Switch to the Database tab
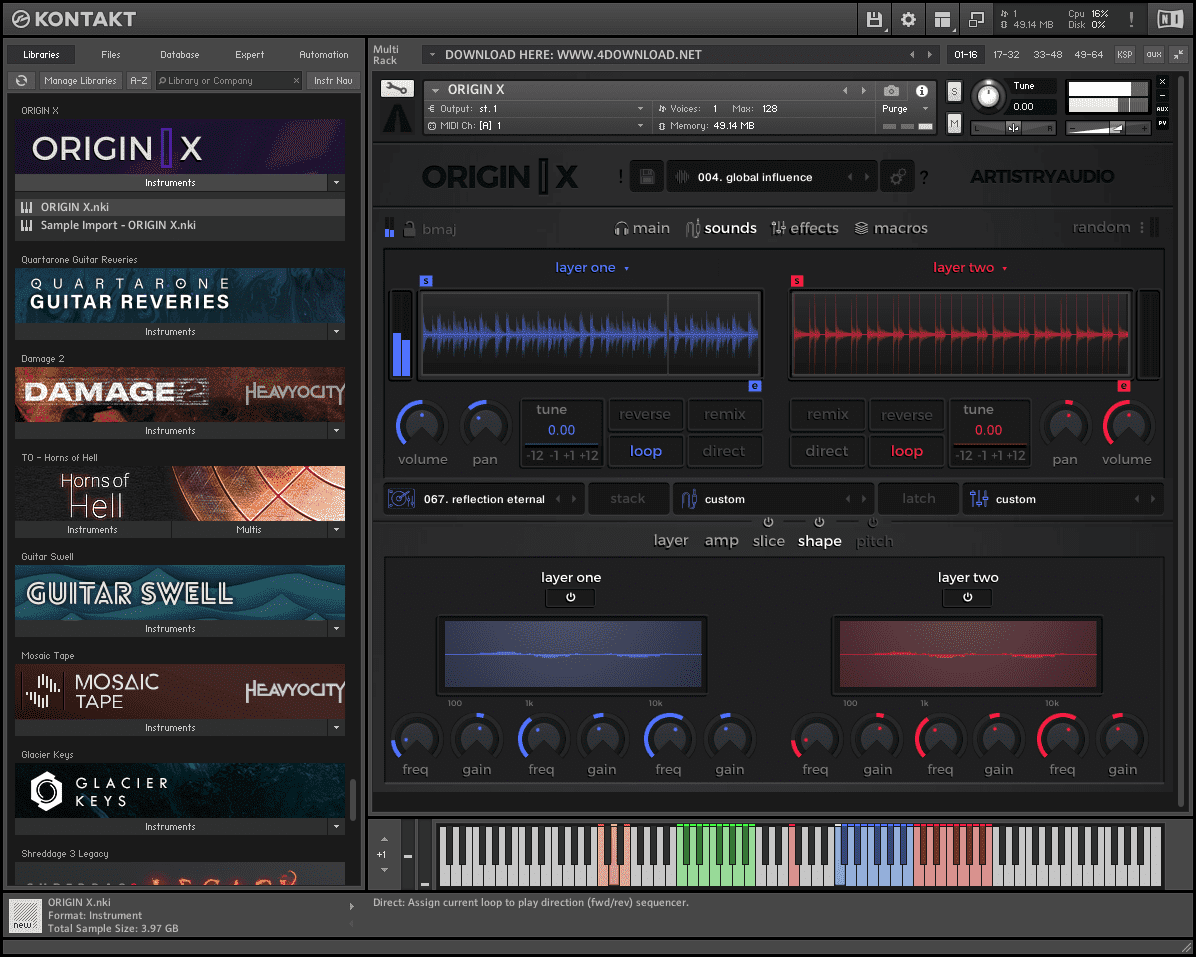The width and height of the screenshot is (1196, 957). click(179, 55)
